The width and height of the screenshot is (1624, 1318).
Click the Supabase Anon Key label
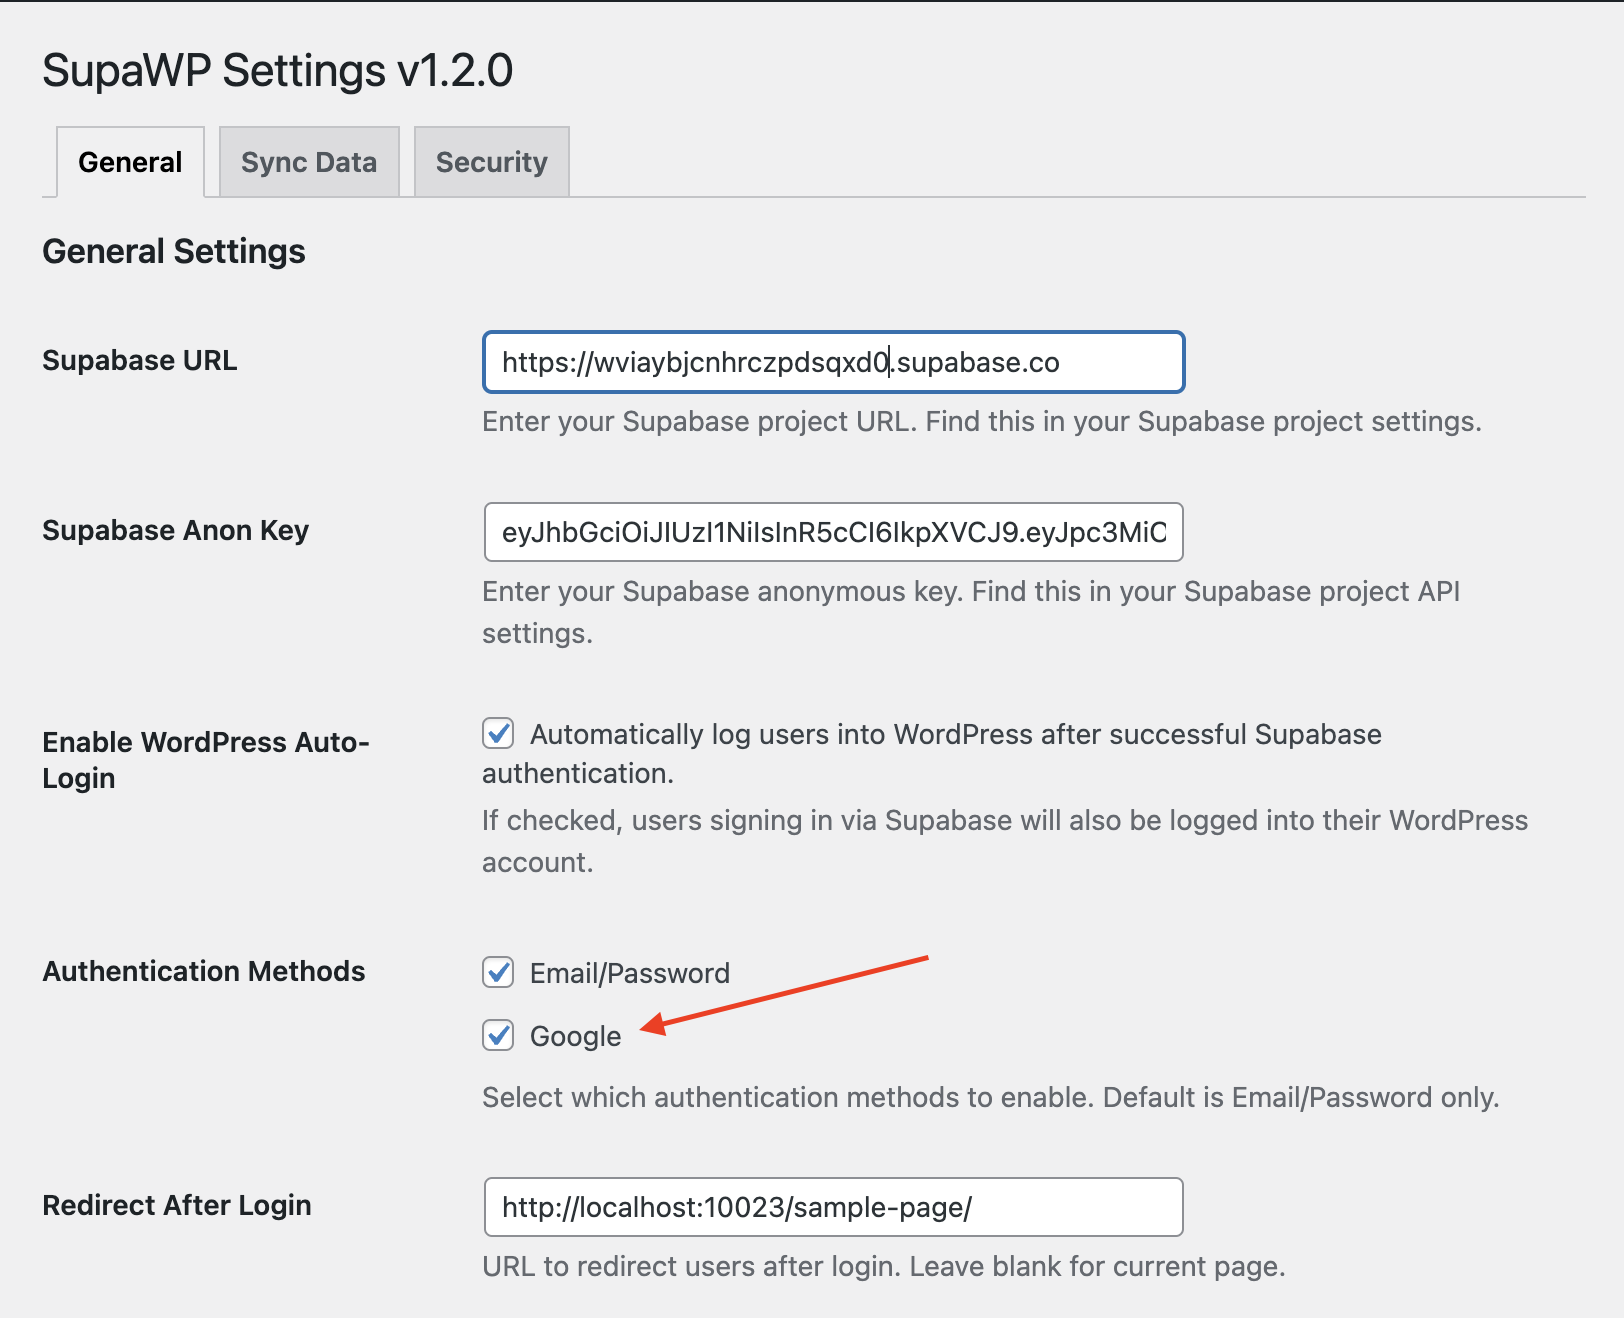coord(175,530)
